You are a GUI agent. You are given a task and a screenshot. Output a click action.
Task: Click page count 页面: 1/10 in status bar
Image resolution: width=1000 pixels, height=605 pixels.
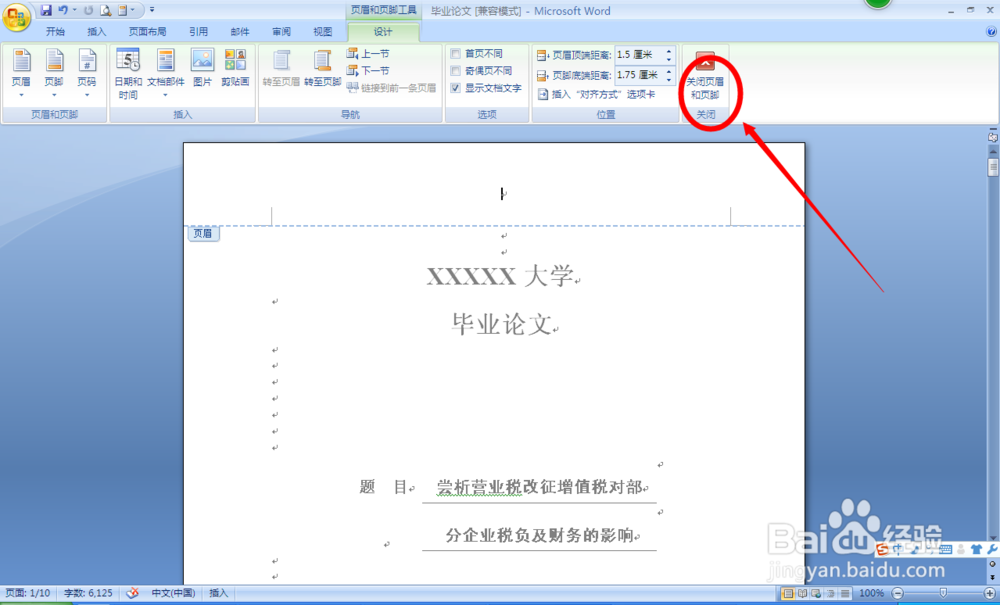coord(28,593)
